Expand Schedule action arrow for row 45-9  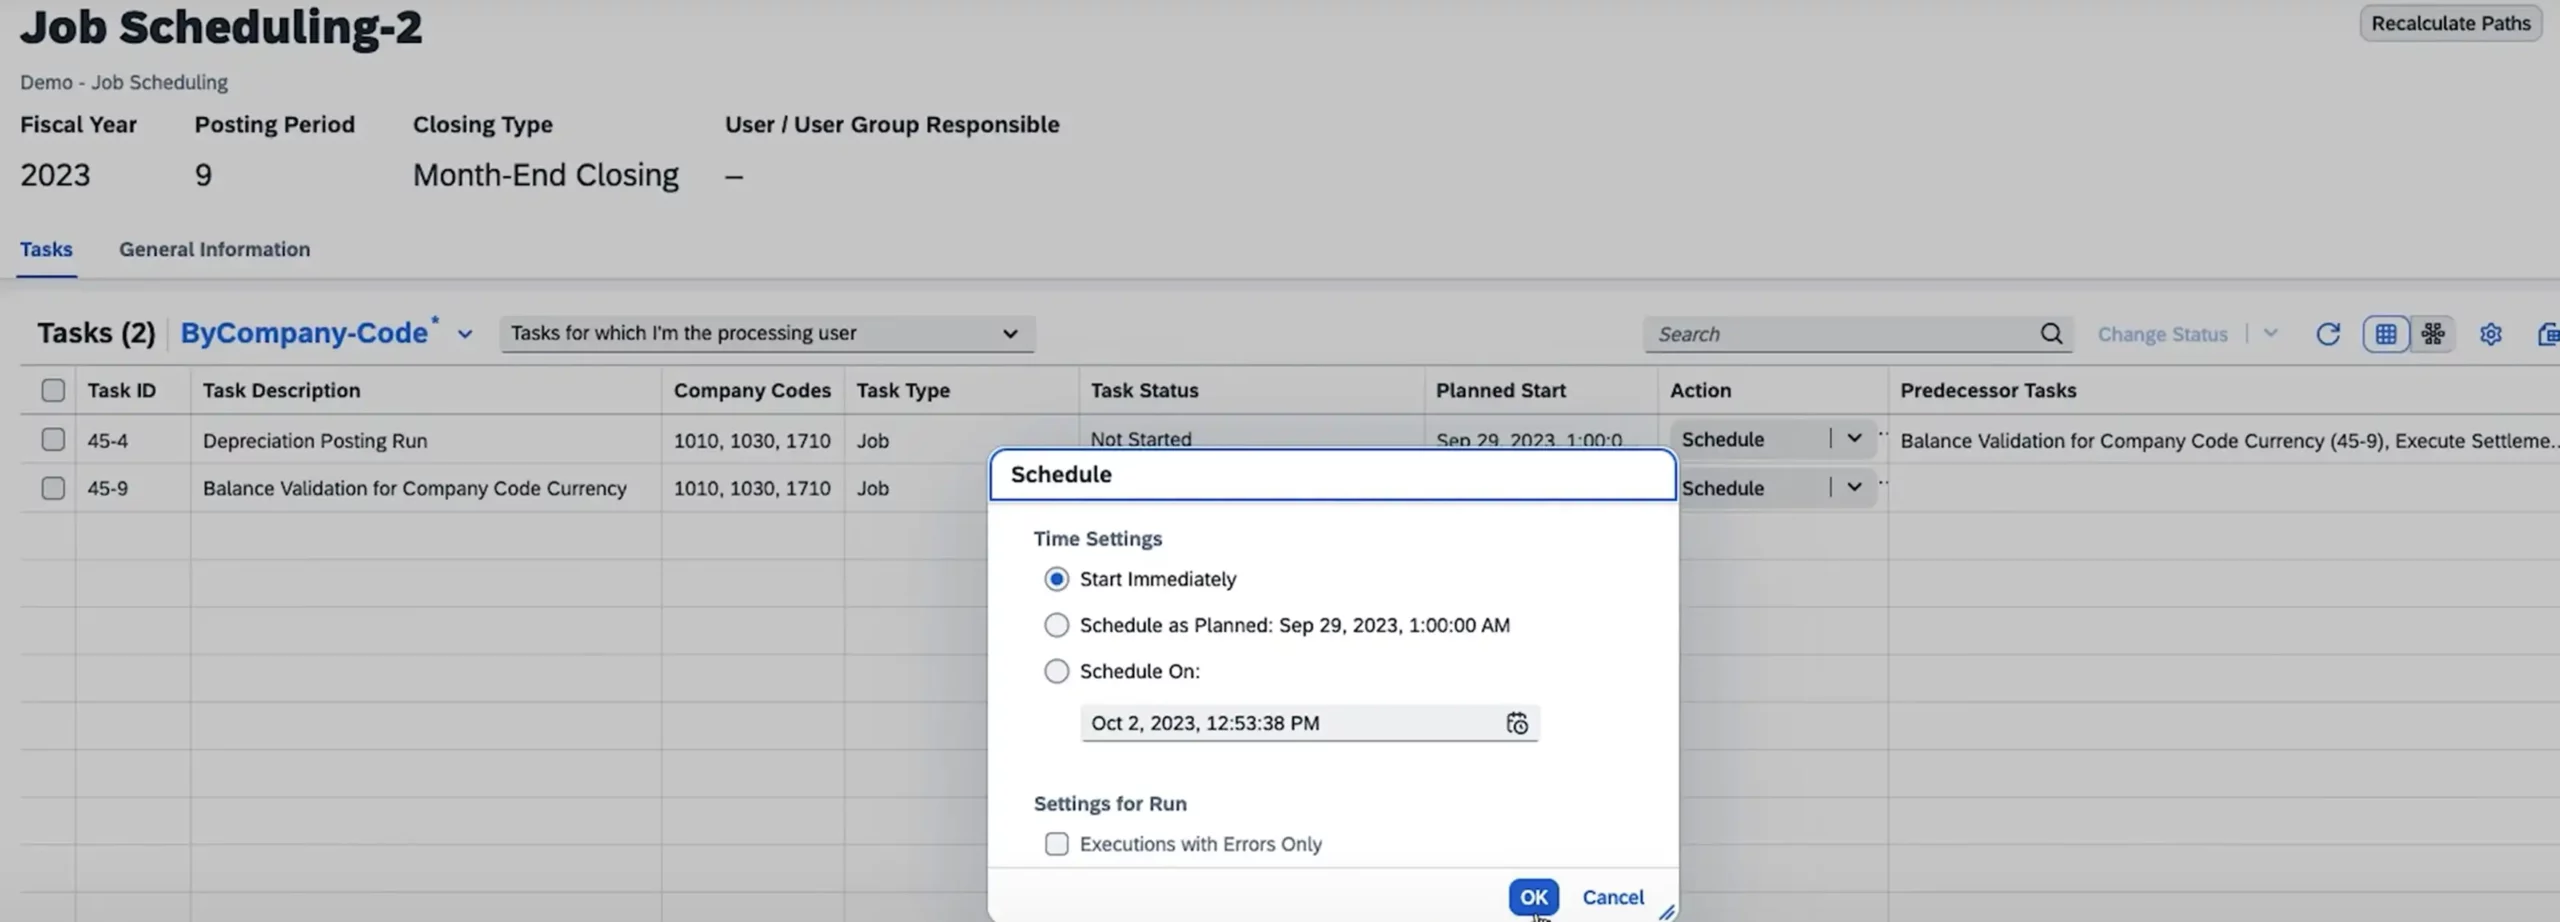tap(1854, 487)
